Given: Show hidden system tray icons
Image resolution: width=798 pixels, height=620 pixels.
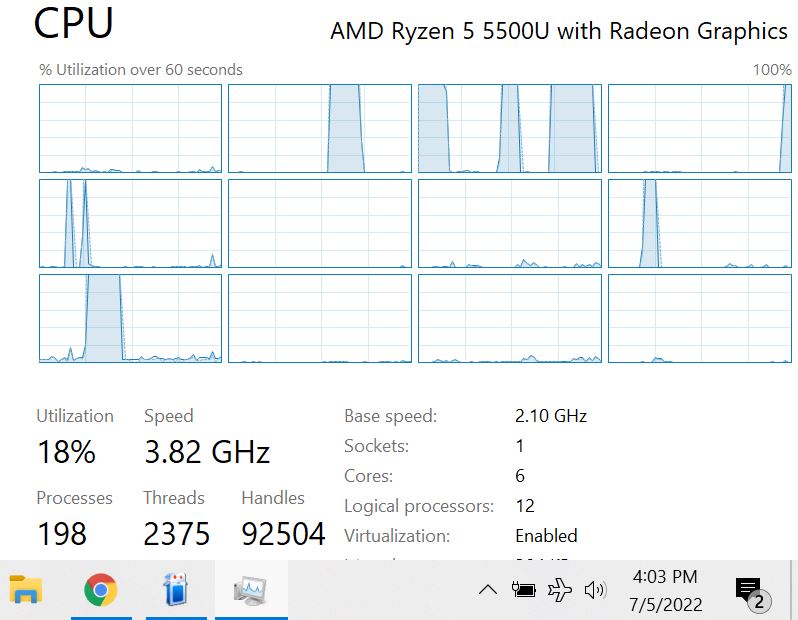Looking at the screenshot, I should click(x=488, y=590).
